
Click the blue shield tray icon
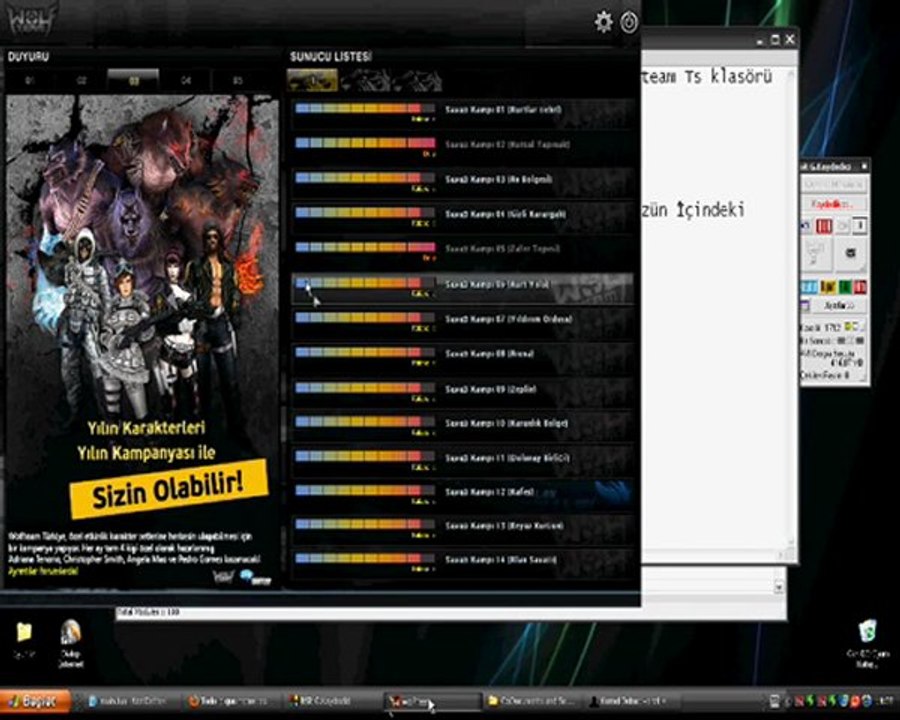coord(844,701)
